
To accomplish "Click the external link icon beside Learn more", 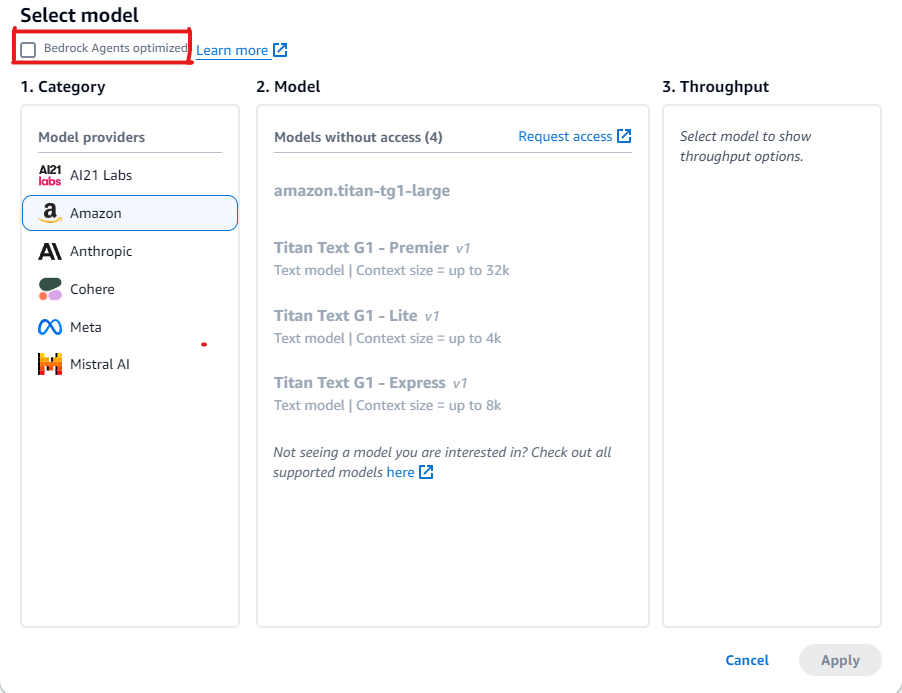I will point(279,49).
